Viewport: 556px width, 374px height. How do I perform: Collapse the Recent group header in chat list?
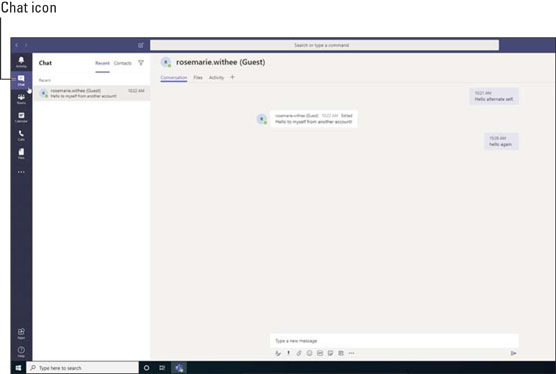45,80
